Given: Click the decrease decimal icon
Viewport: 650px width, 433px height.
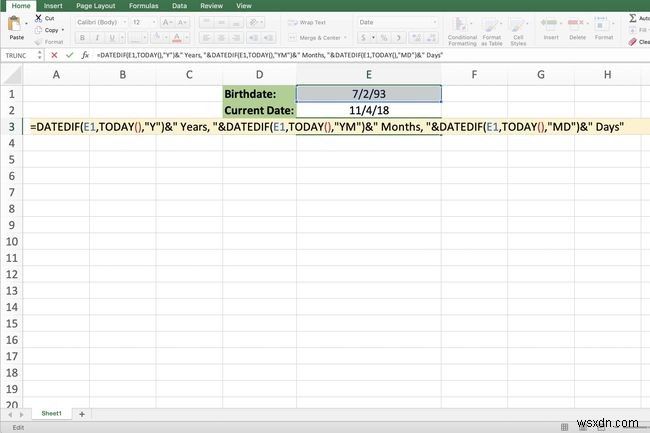Looking at the screenshot, I should 431,38.
